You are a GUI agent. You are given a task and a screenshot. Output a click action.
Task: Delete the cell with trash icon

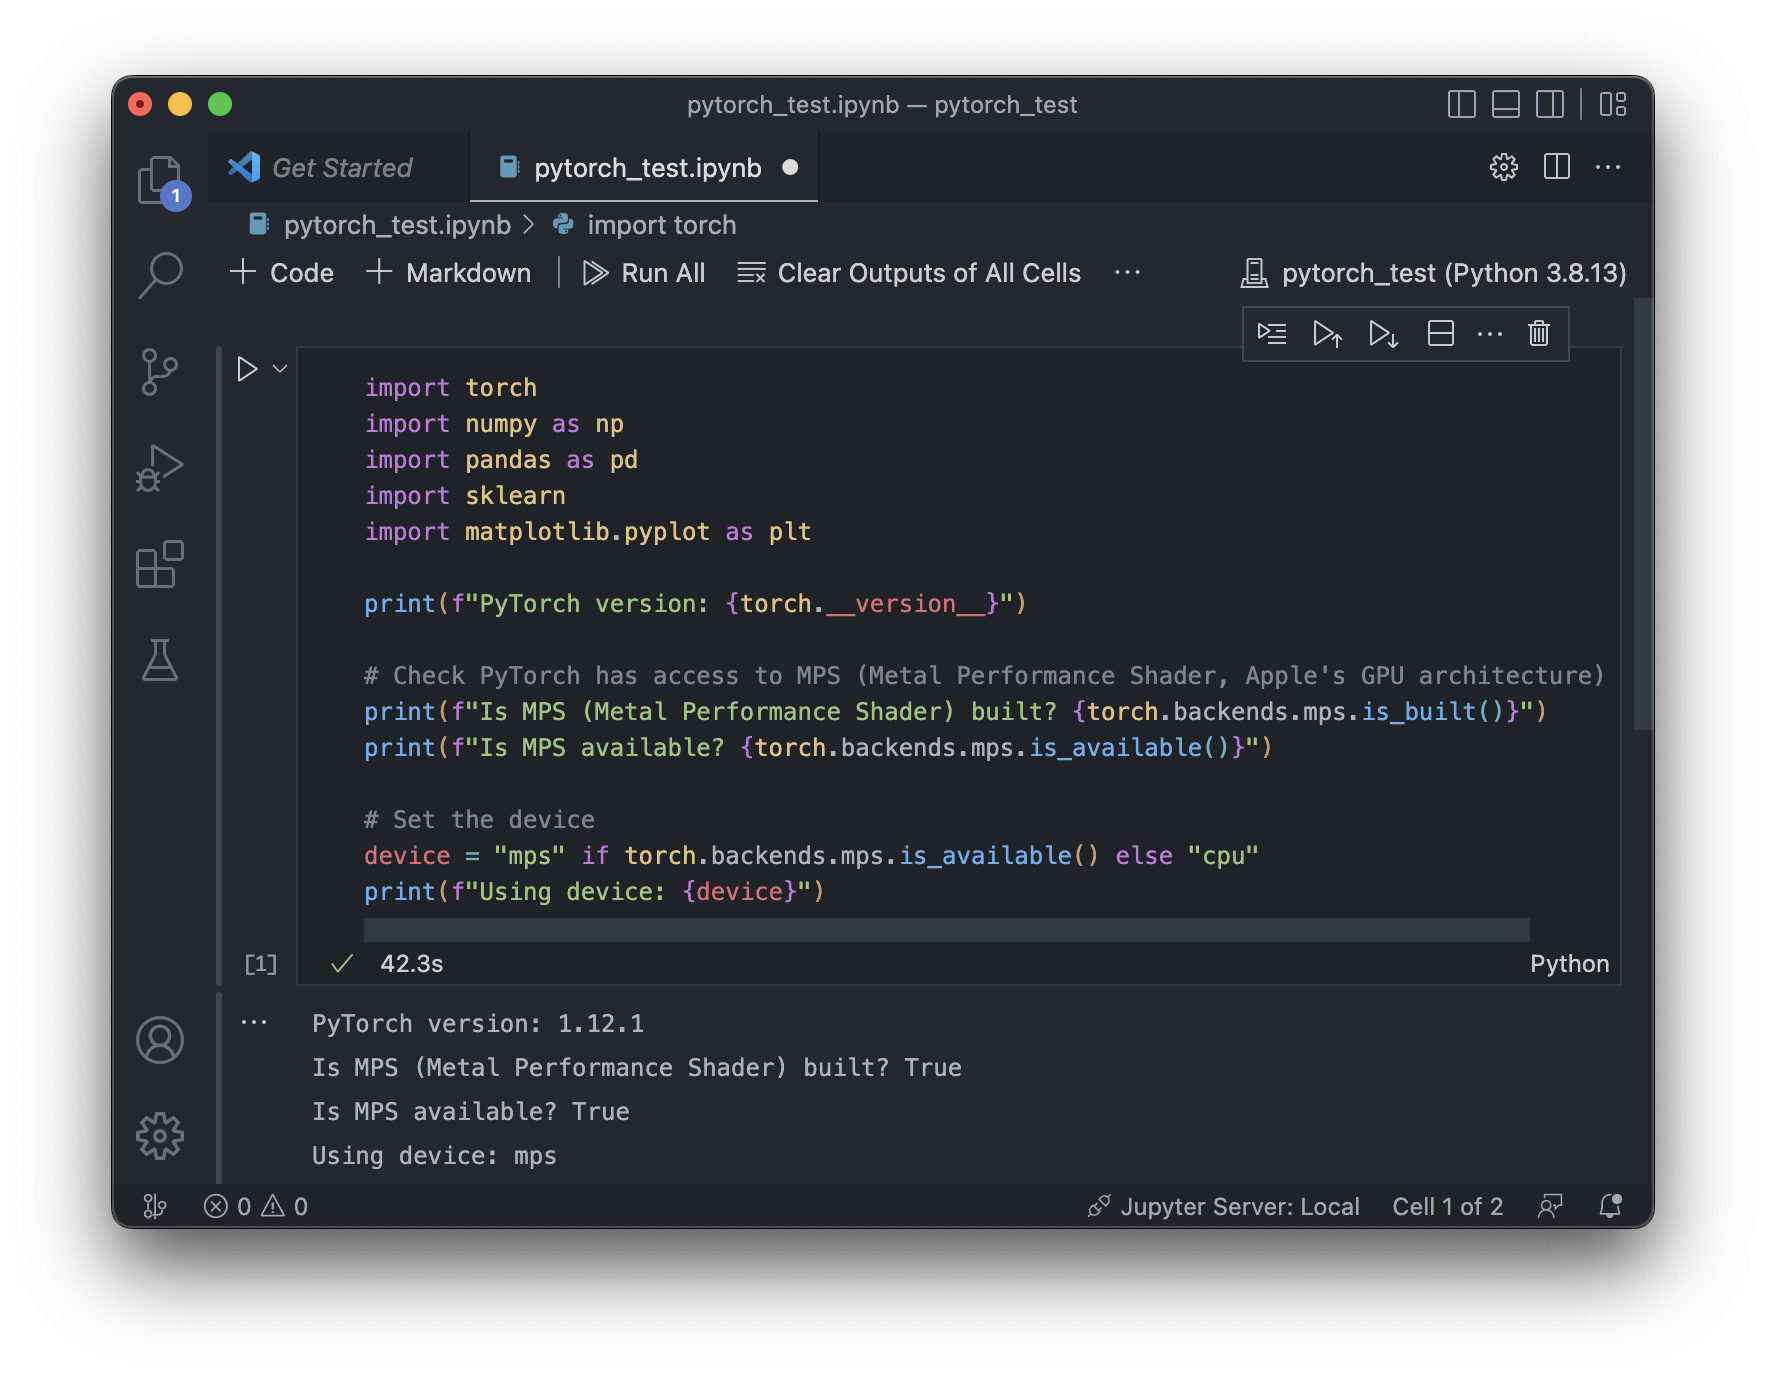click(1539, 333)
